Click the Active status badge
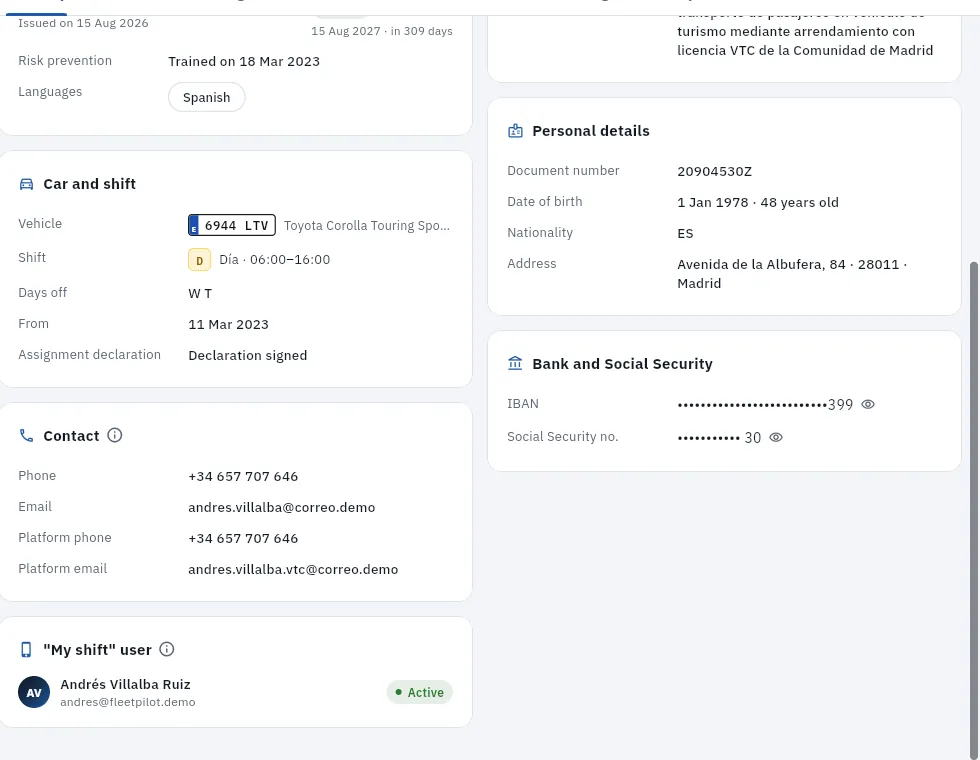This screenshot has height=760, width=980. coord(419,692)
